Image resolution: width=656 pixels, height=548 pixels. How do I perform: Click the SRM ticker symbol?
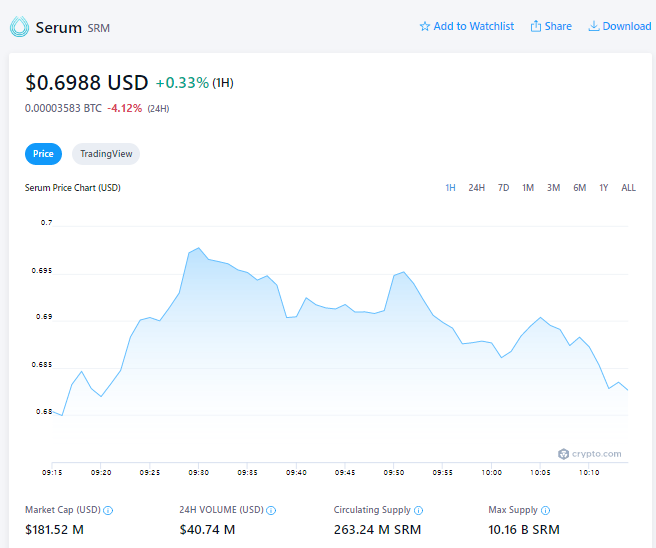[x=99, y=28]
